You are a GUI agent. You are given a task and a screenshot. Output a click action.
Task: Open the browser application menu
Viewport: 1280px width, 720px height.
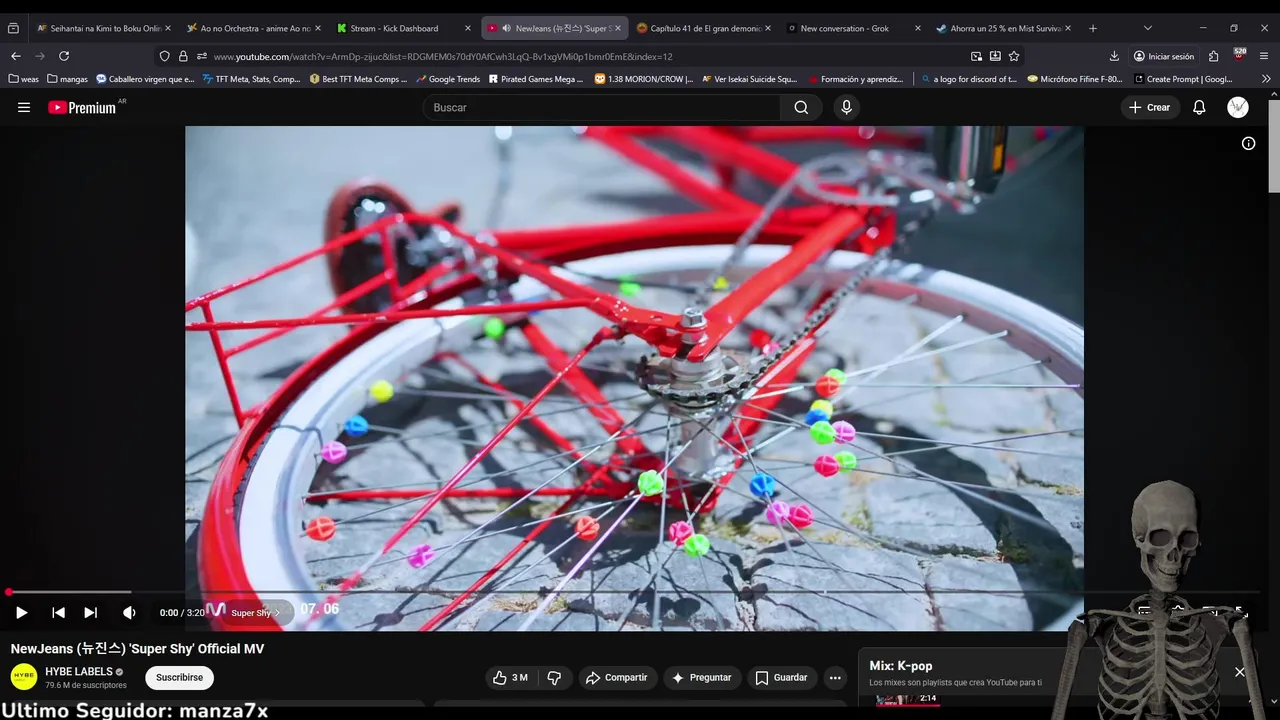1264,56
